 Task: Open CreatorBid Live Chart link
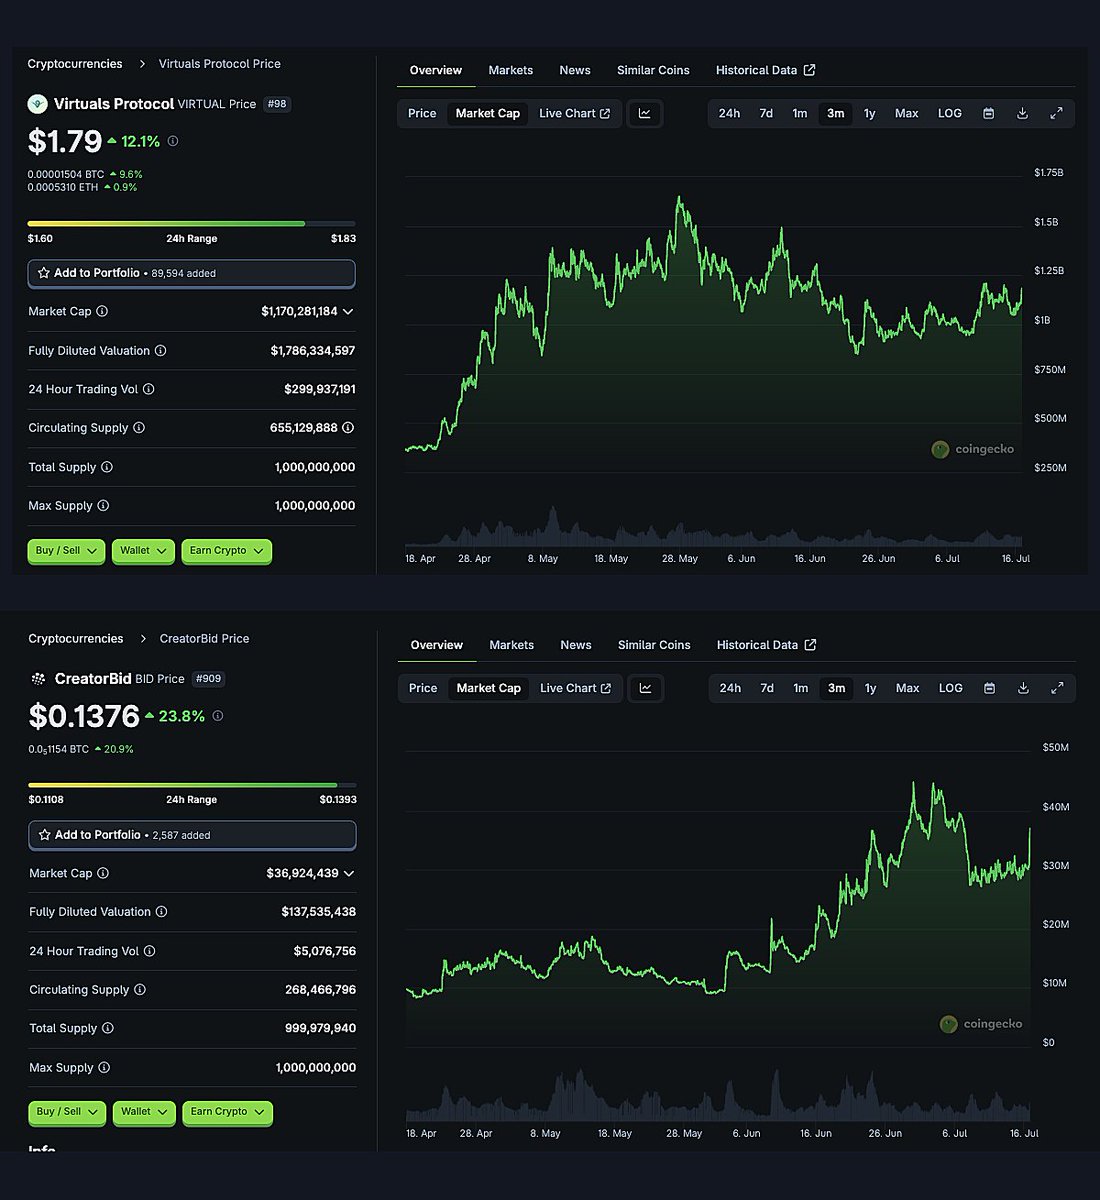click(576, 688)
